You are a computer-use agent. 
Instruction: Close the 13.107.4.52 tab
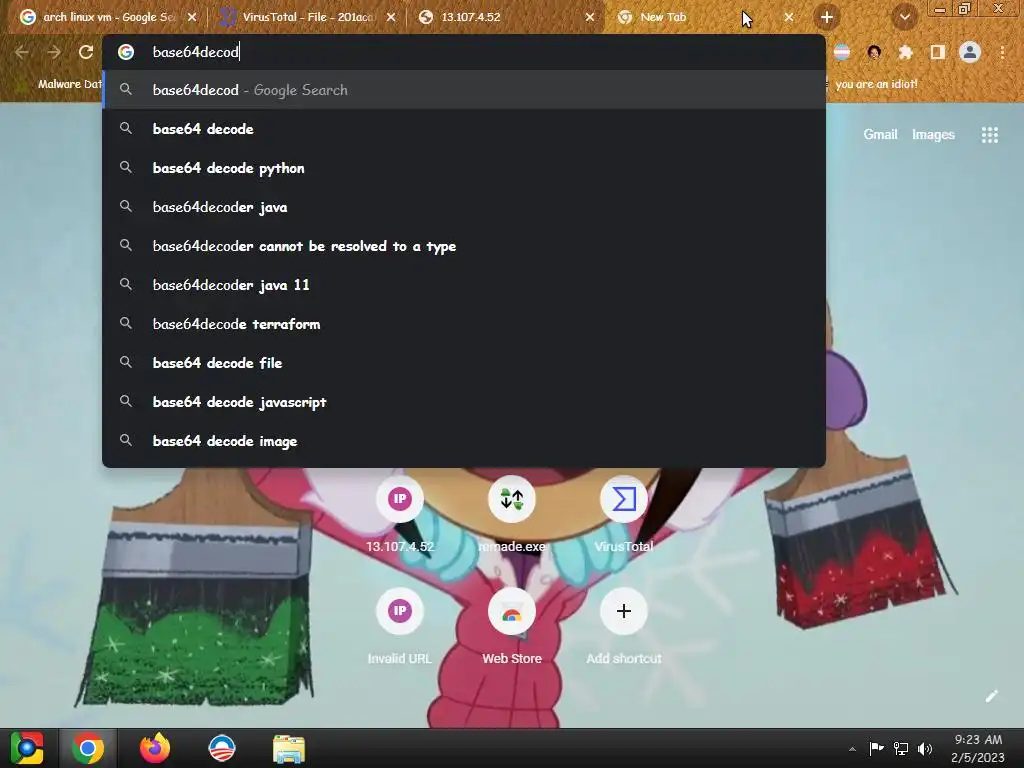point(590,18)
